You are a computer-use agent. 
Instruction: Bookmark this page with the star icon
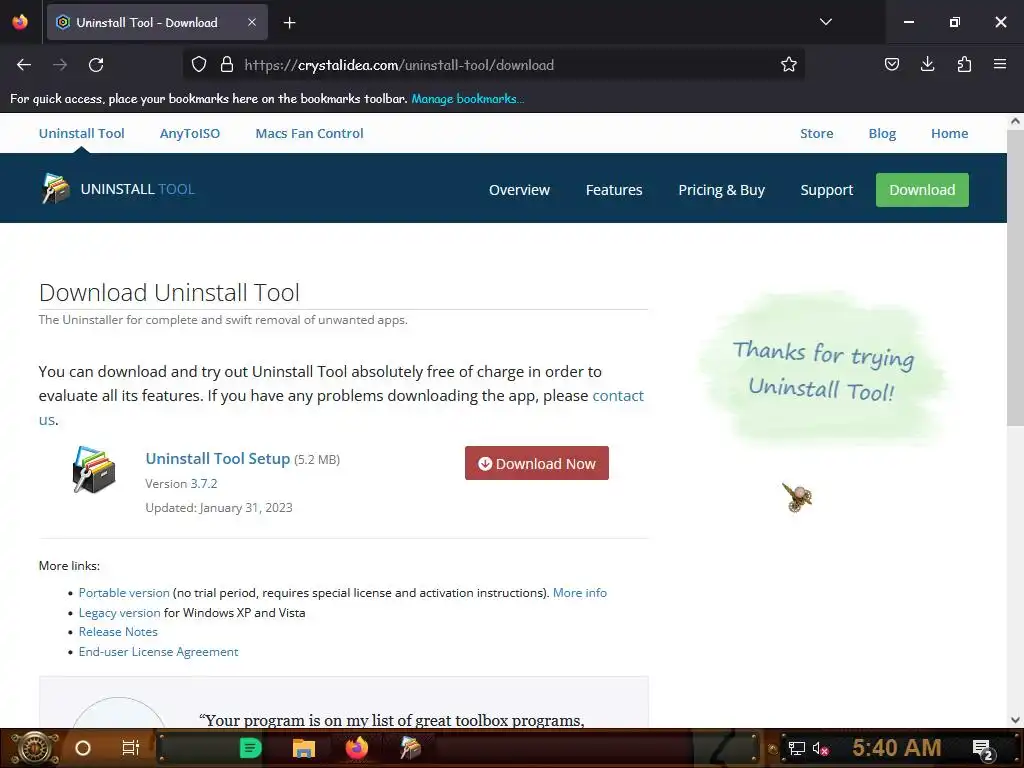789,65
